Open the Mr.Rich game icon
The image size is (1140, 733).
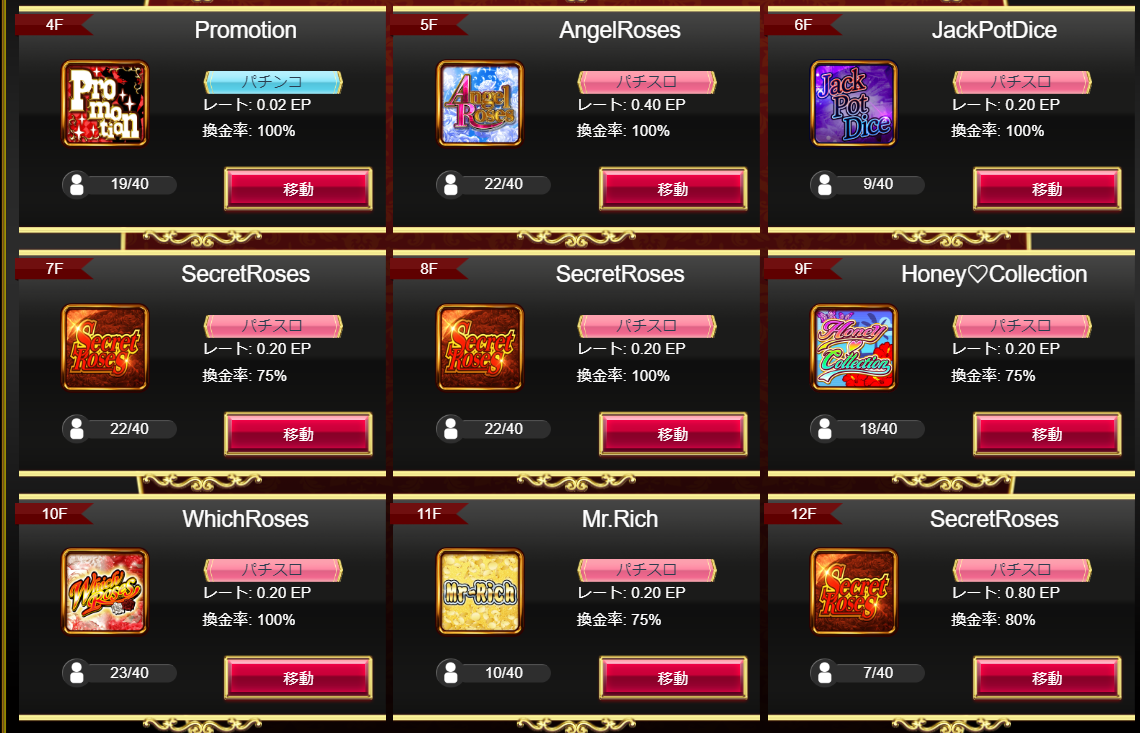point(480,591)
